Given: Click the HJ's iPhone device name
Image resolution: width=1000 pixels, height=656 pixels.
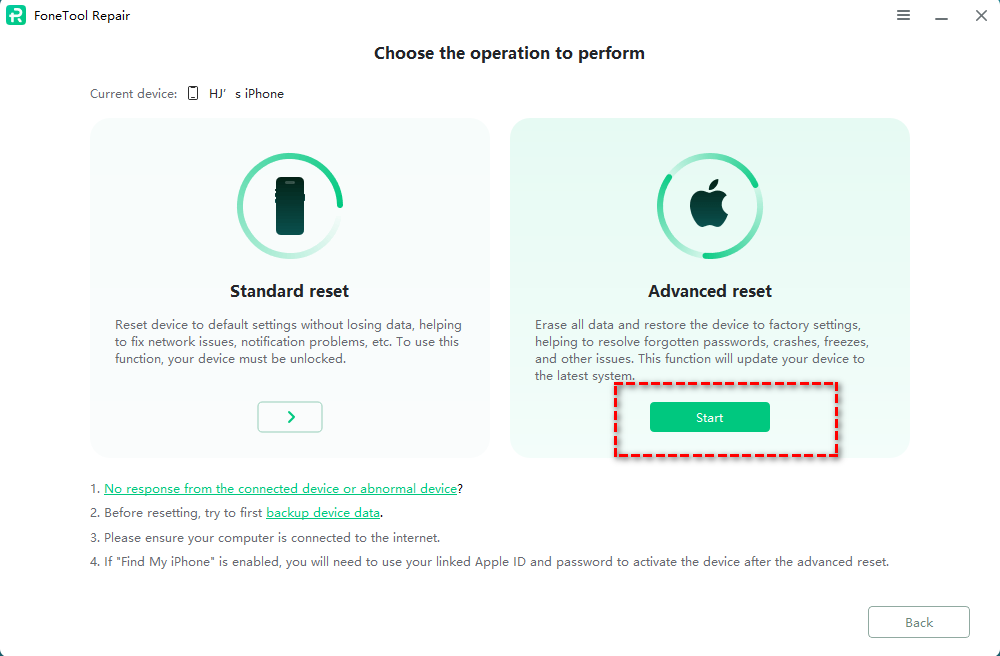Looking at the screenshot, I should point(246,94).
